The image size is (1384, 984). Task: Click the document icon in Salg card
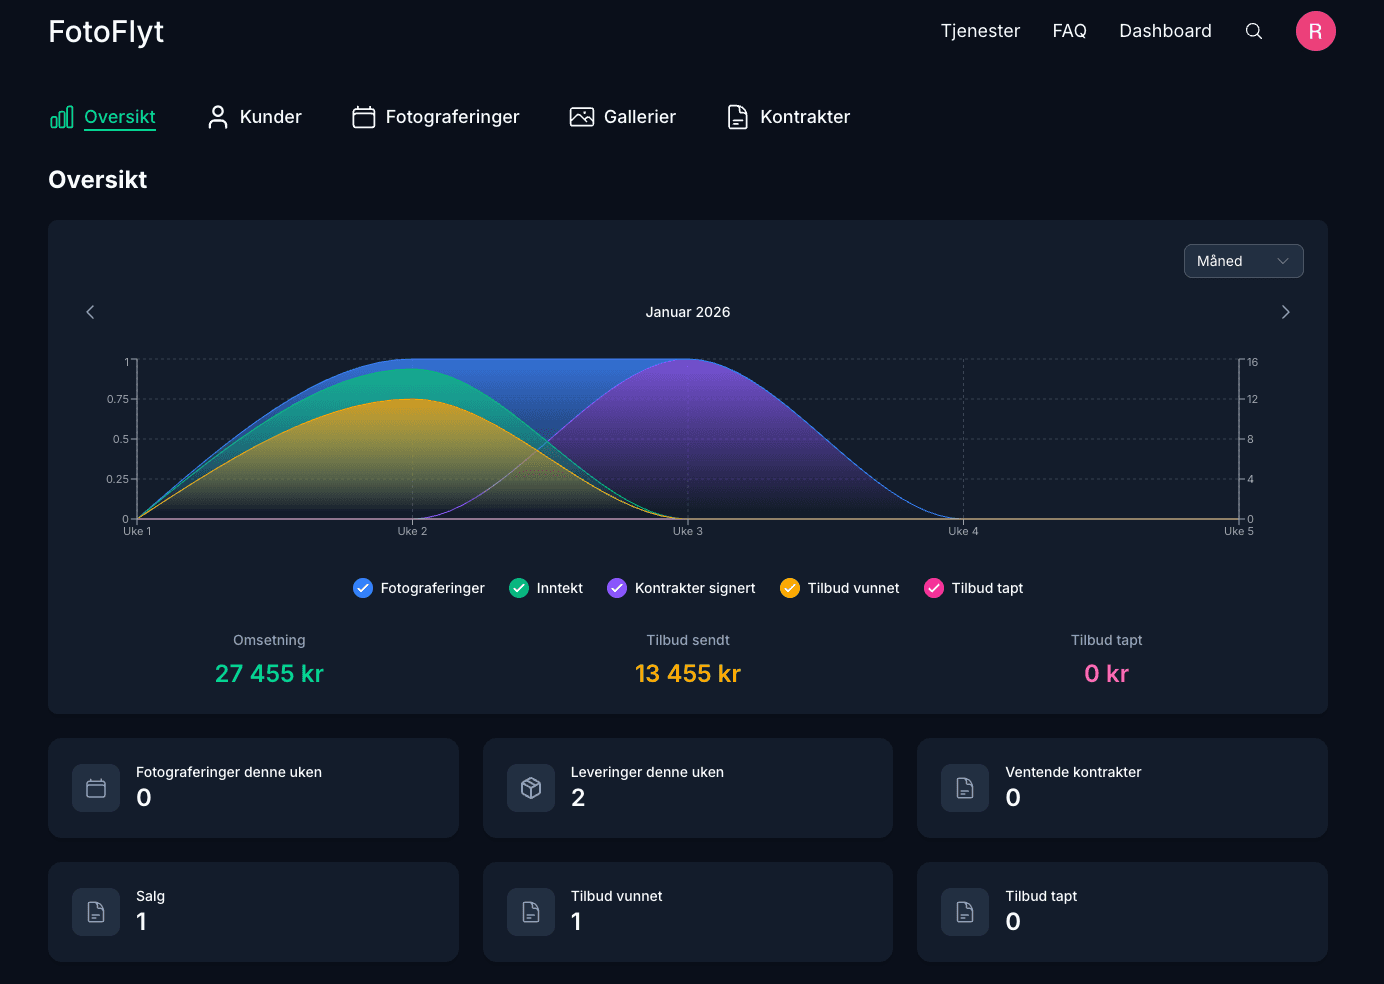(x=96, y=912)
